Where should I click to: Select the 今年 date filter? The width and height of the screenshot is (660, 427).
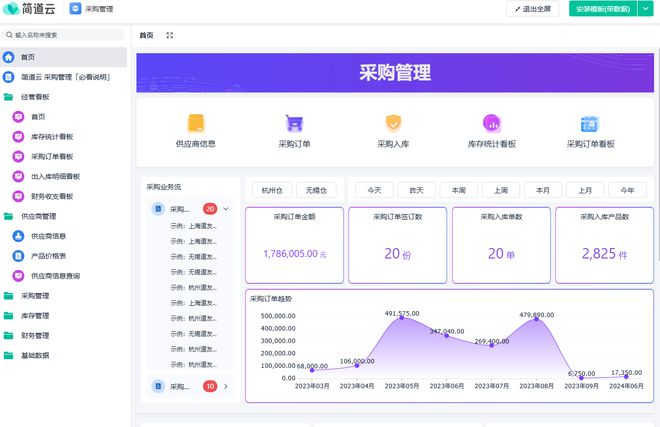[x=627, y=190]
